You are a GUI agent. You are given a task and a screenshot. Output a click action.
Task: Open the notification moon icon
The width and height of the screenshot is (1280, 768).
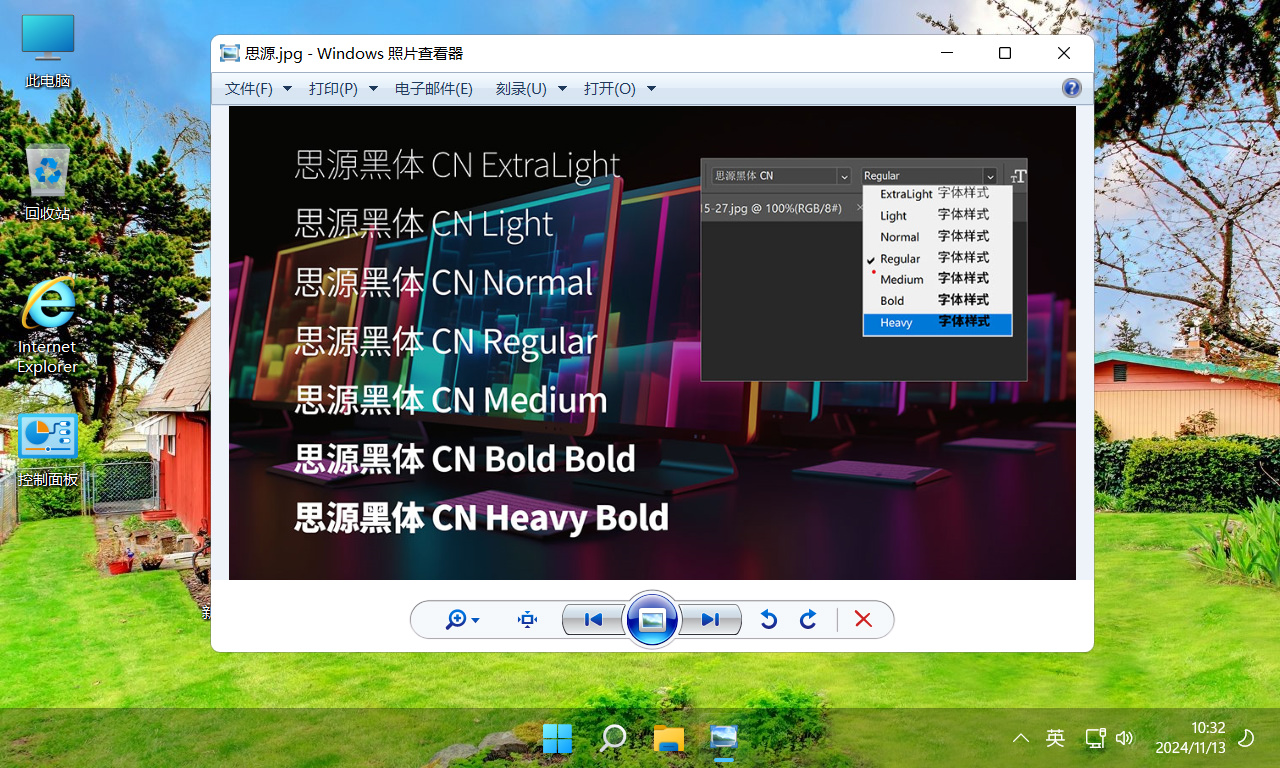pos(1246,738)
